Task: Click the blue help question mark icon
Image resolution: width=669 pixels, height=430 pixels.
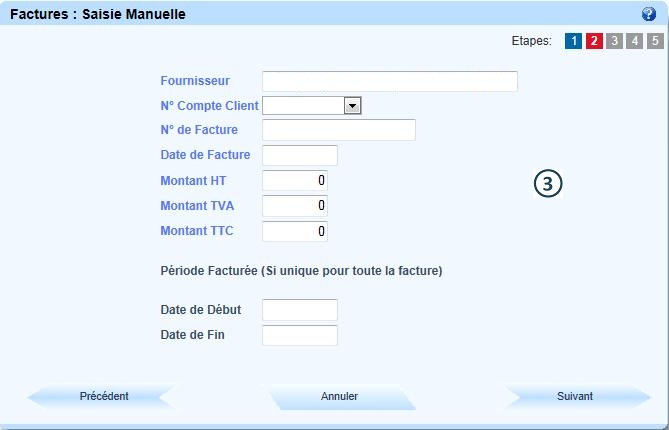Action: 648,15
